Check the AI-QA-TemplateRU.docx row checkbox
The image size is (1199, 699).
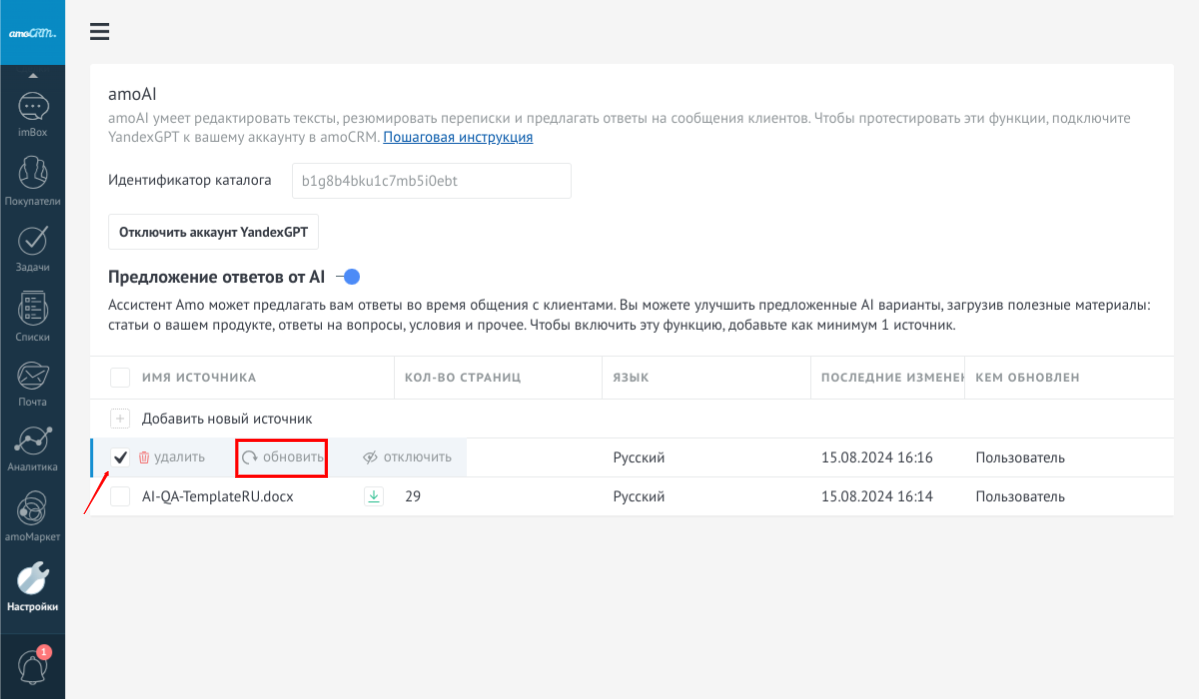pyautogui.click(x=120, y=497)
